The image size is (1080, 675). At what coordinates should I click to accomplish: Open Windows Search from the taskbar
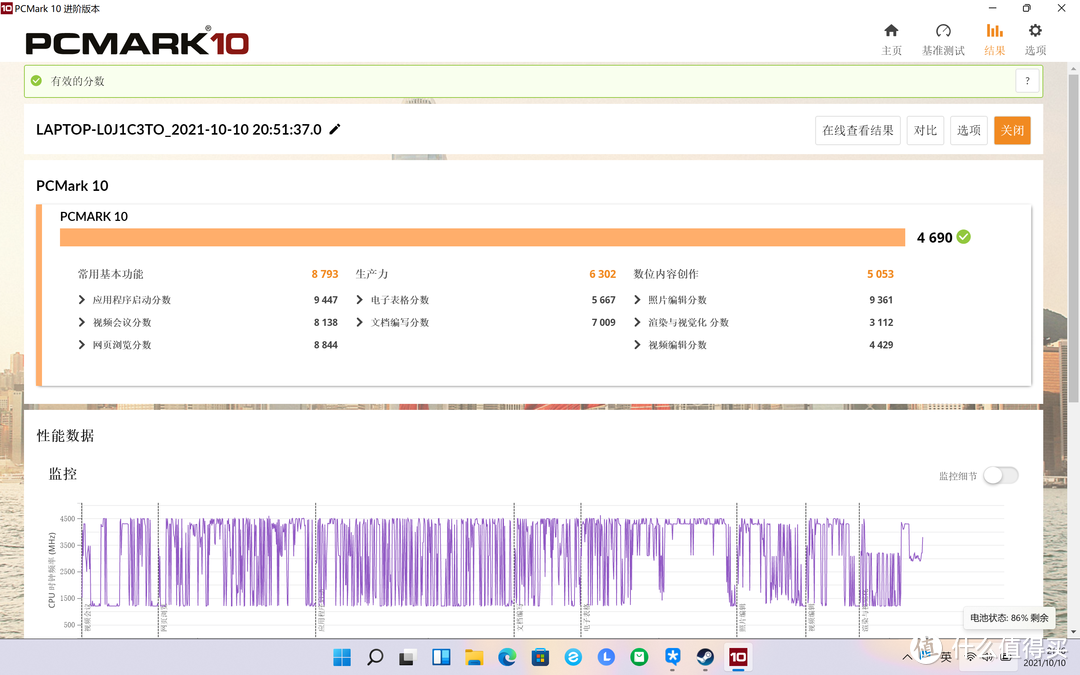[375, 657]
